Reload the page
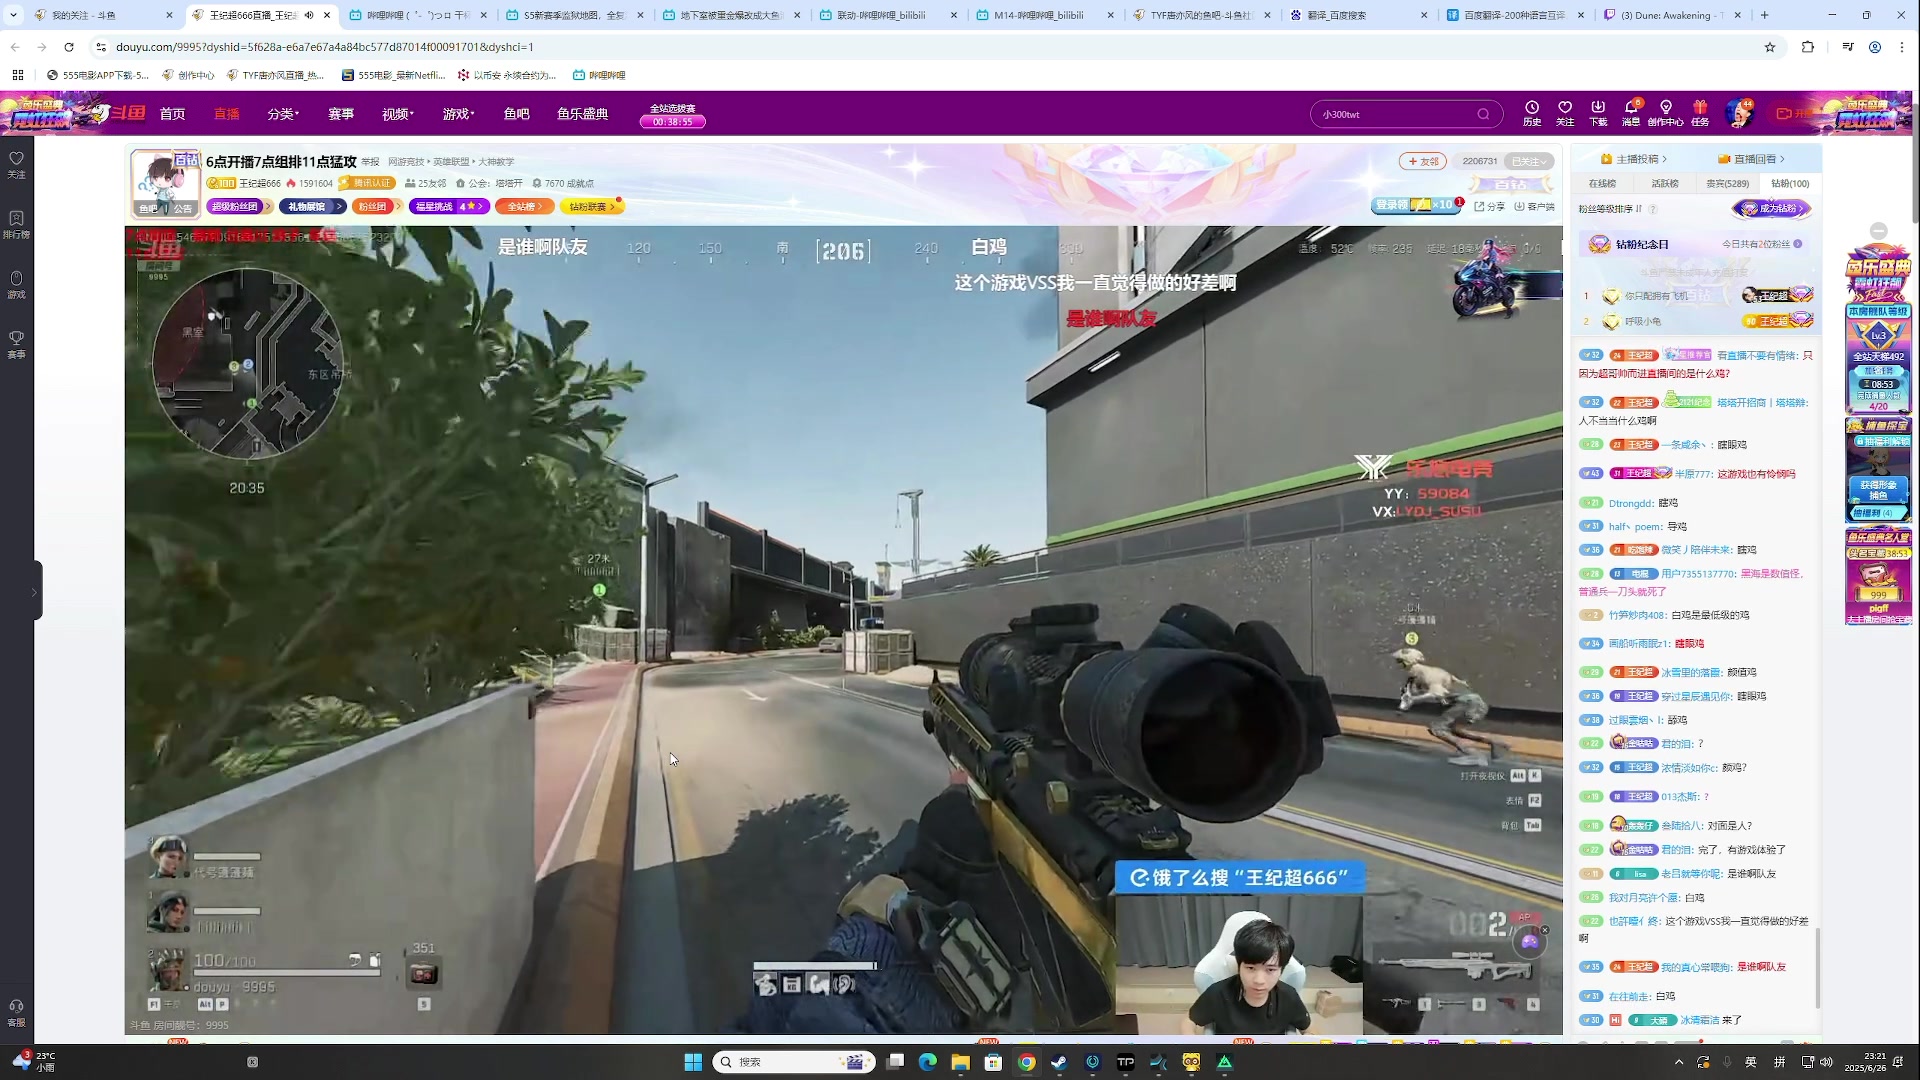 click(69, 47)
